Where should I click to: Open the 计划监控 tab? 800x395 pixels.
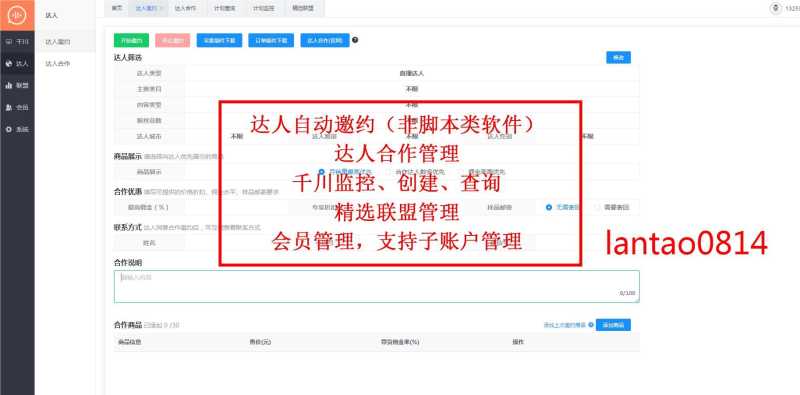265,8
